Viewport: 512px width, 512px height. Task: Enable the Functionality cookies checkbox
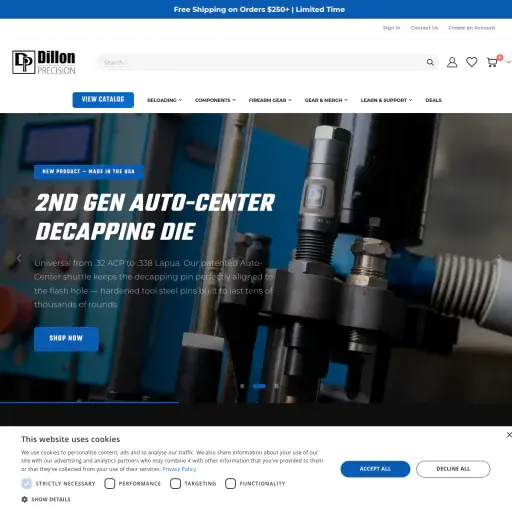(230, 483)
